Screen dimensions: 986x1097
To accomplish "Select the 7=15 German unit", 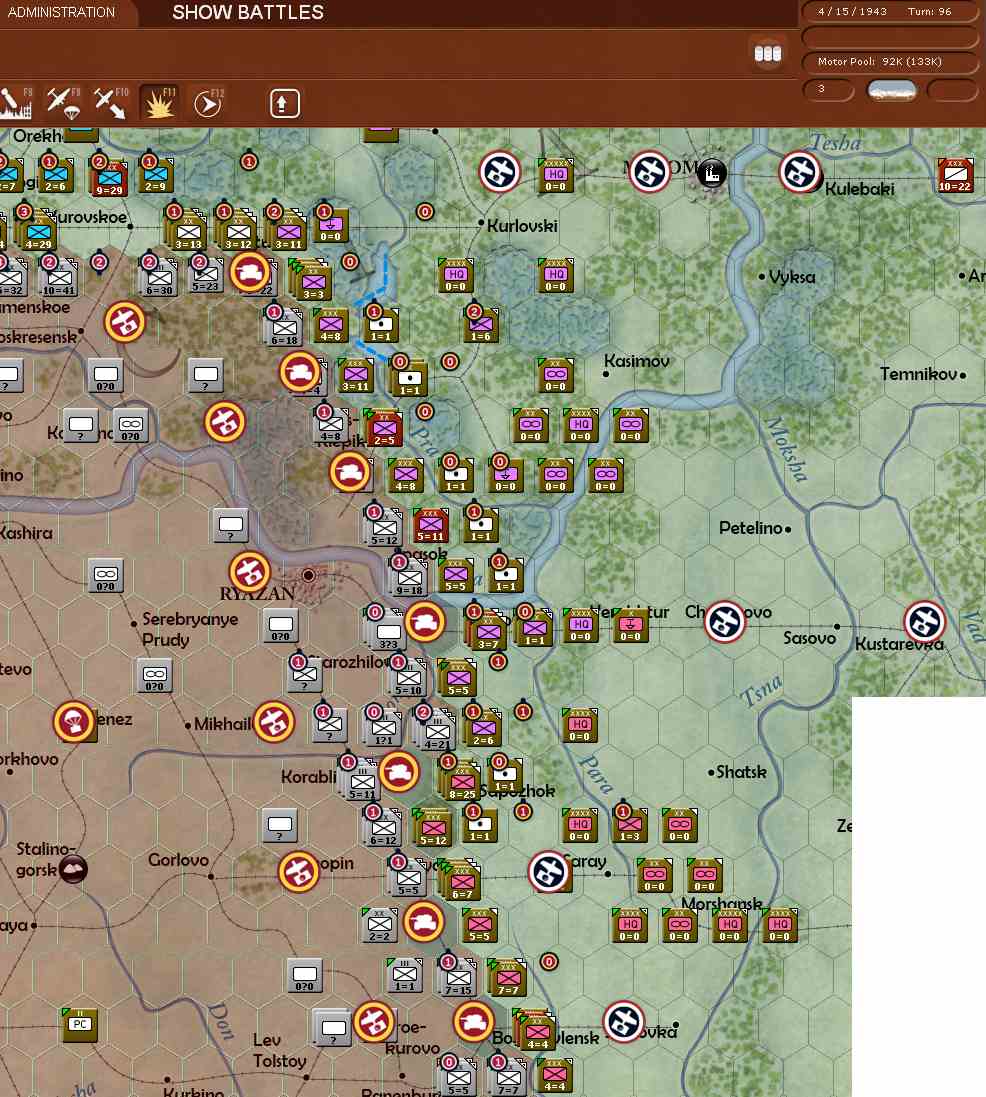I will click(x=458, y=977).
